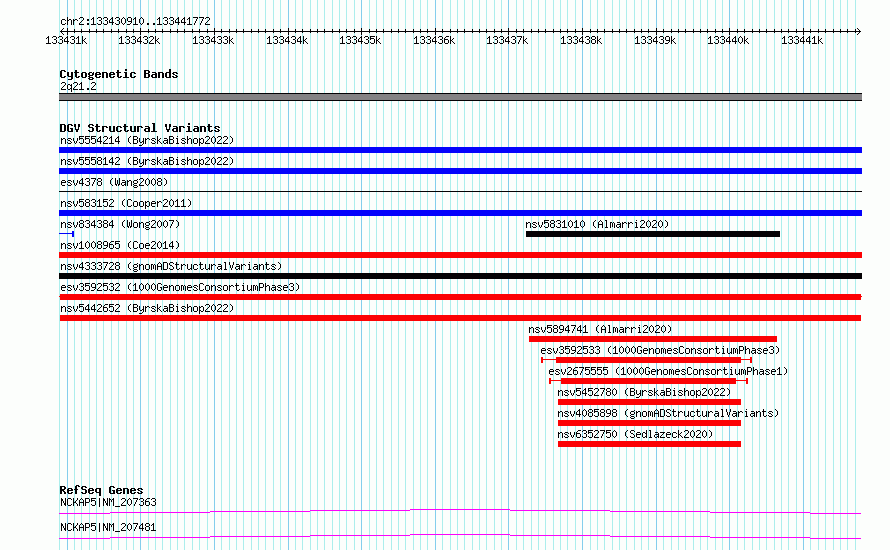Select the black nsv5831010 variant bar
The height and width of the screenshot is (550, 890).
tap(653, 234)
